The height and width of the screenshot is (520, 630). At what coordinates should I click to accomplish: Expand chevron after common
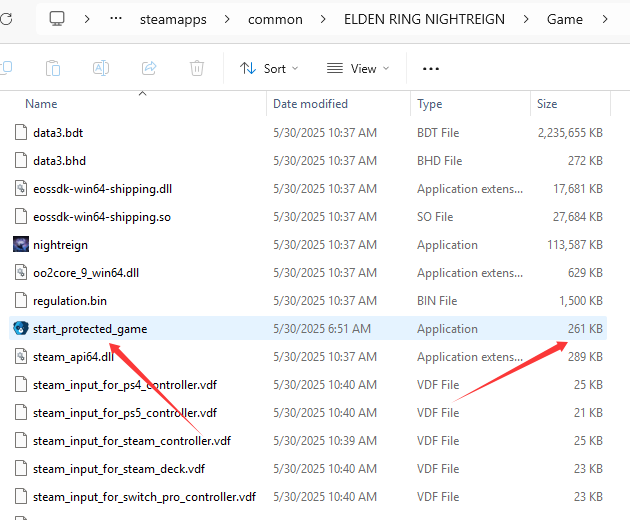323,19
